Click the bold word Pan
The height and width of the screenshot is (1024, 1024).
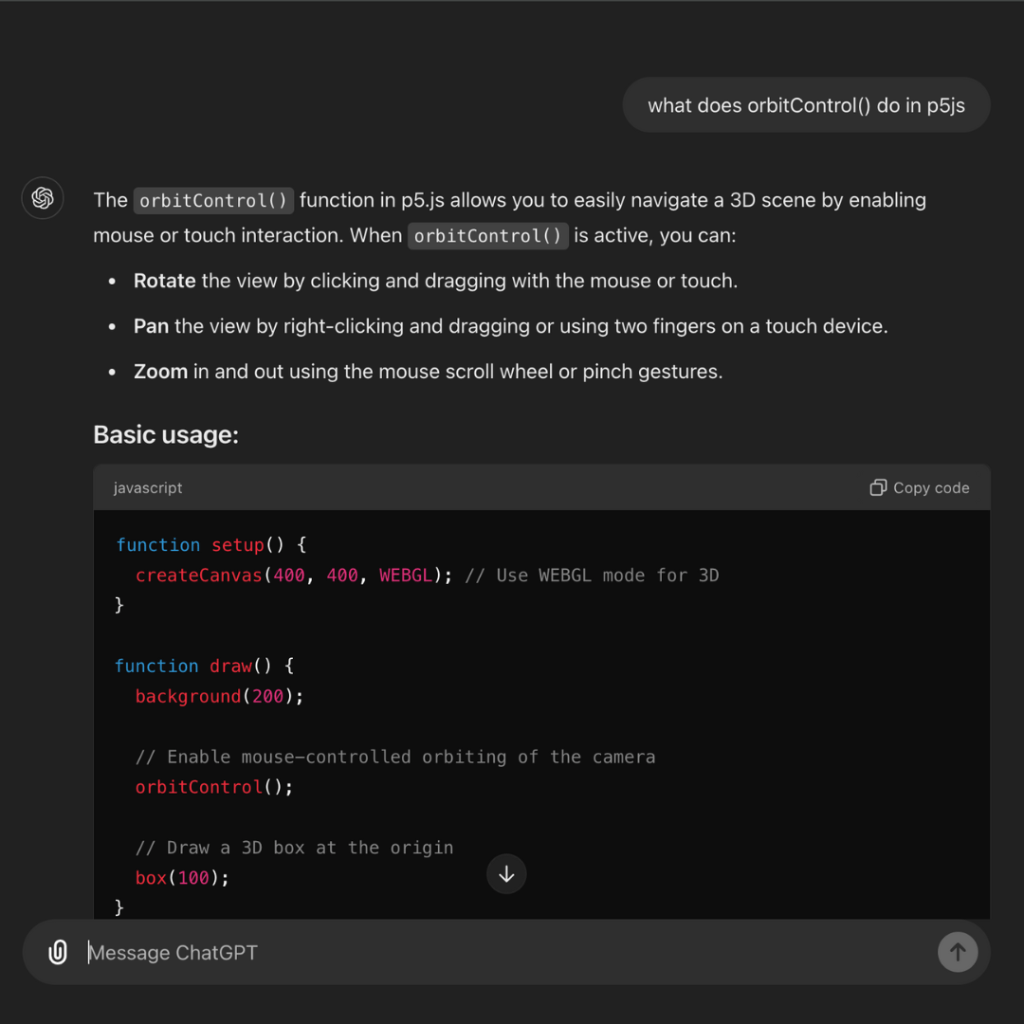[151, 326]
